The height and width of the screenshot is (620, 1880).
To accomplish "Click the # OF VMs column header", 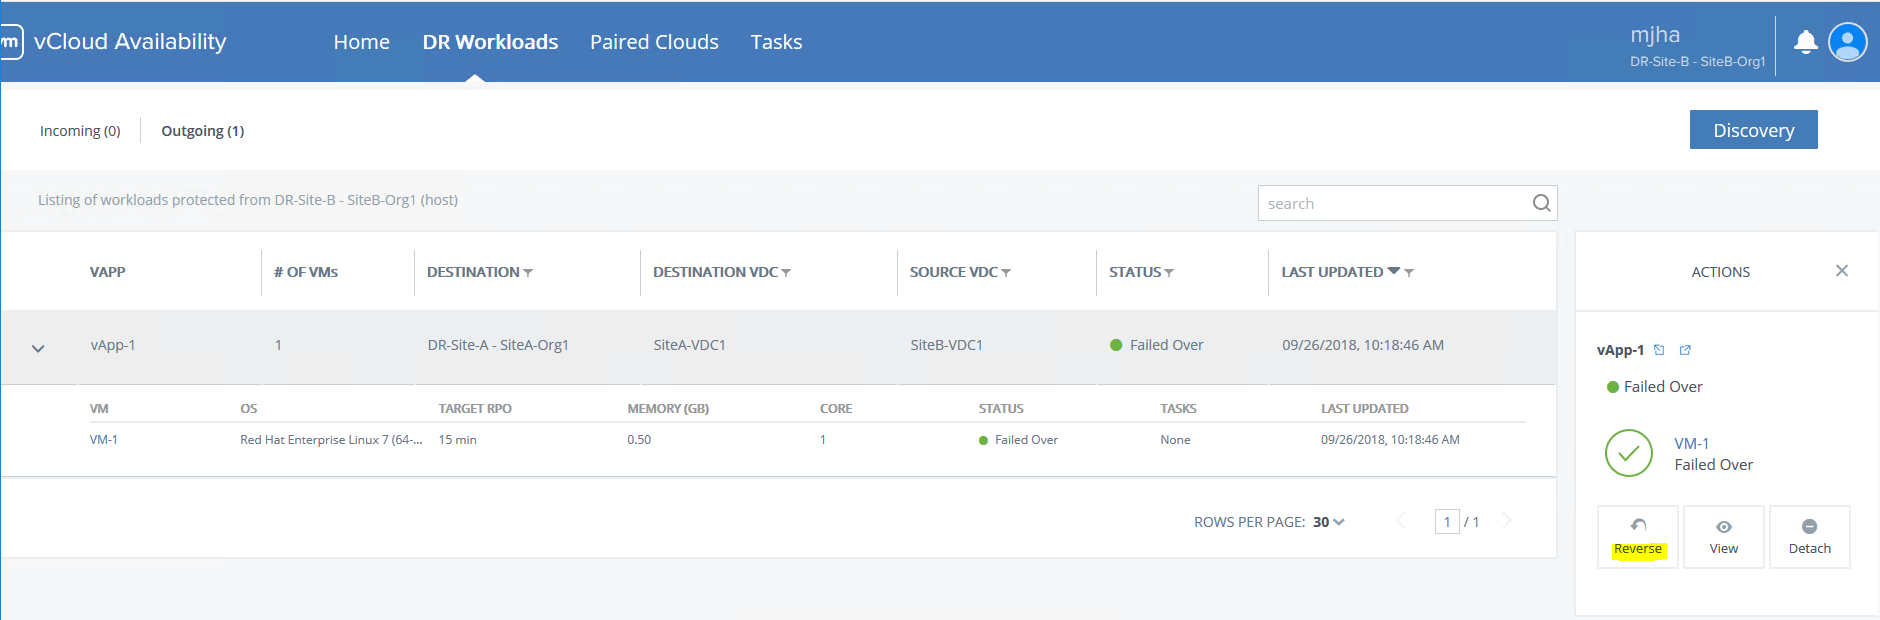I will 306,272.
